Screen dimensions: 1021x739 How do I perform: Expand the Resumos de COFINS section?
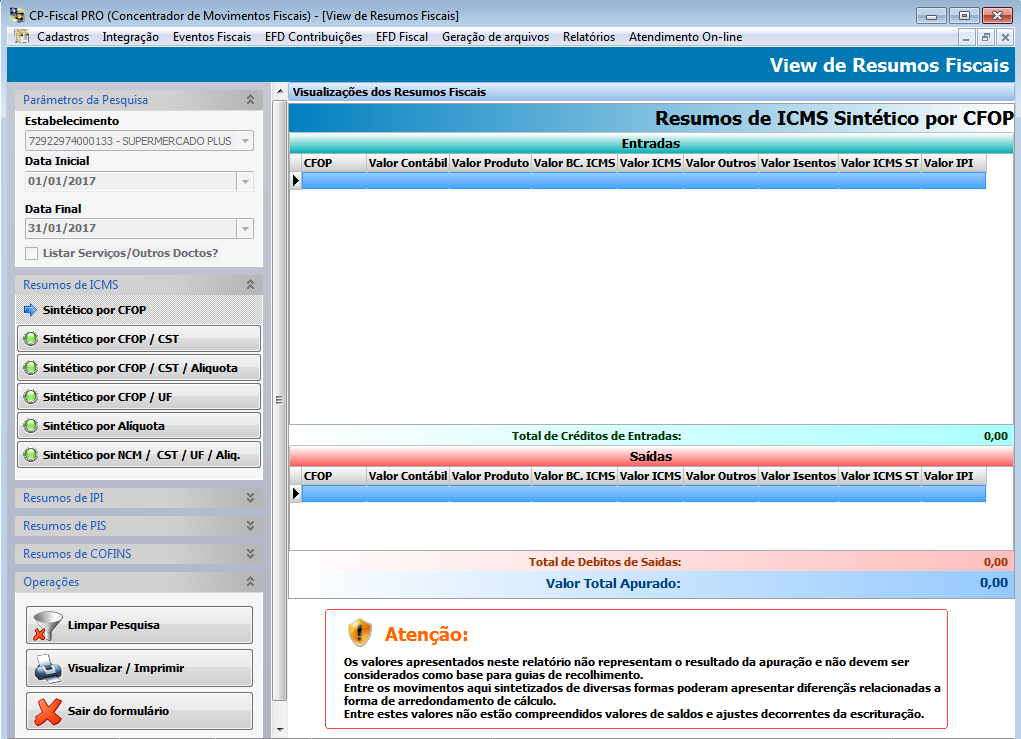pyautogui.click(x=250, y=554)
